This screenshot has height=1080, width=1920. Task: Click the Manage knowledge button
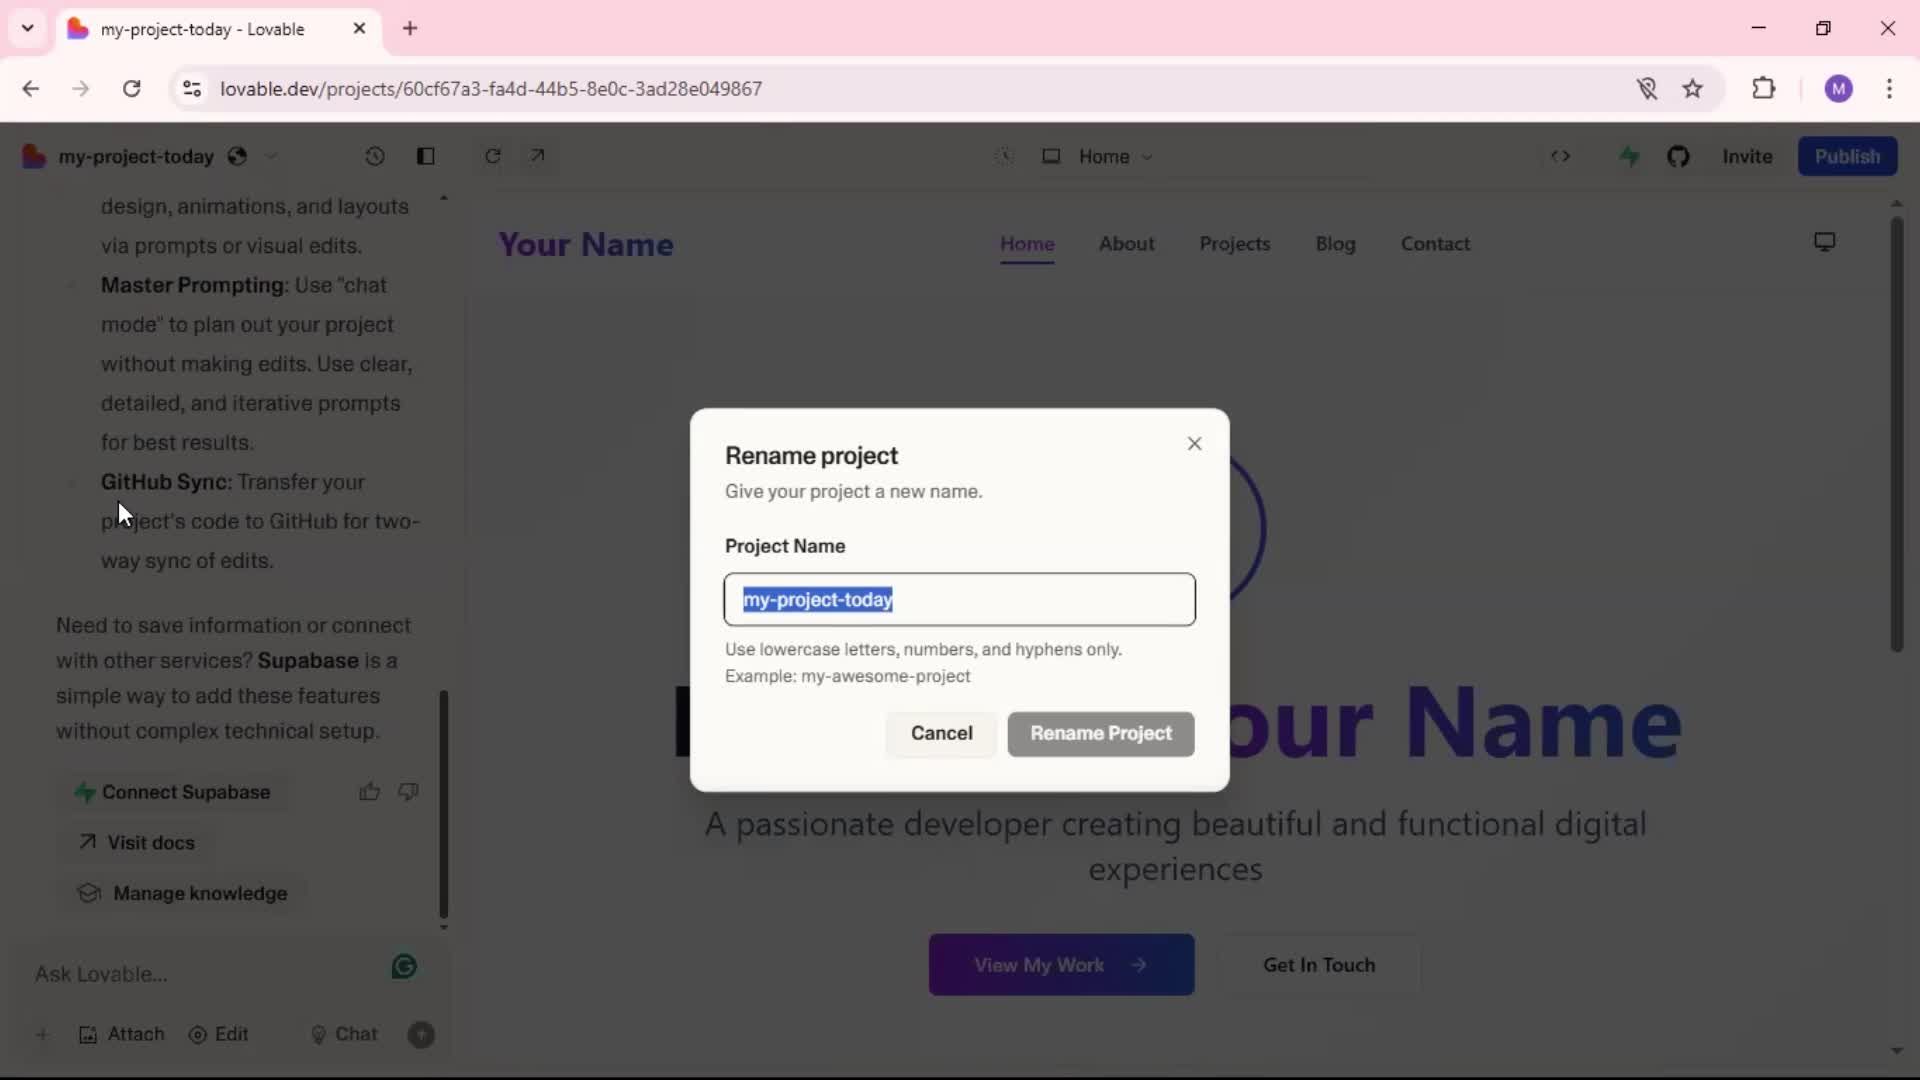184,894
